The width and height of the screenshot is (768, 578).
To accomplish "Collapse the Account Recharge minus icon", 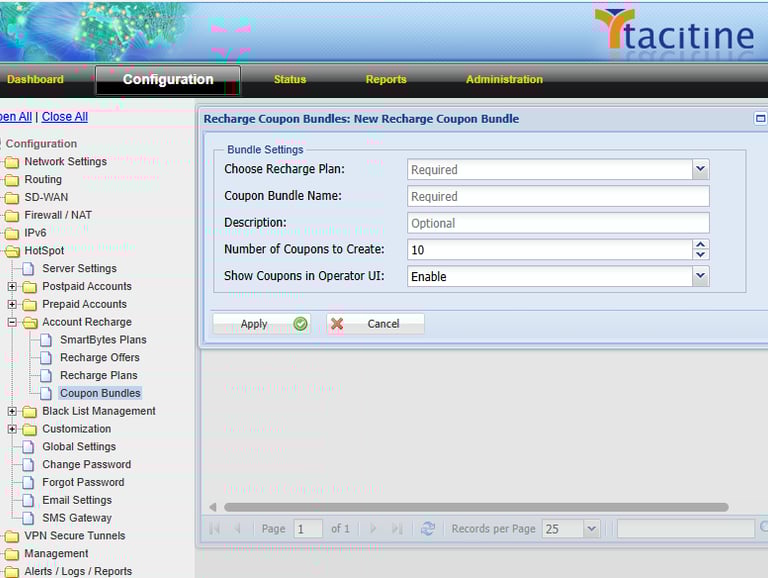I will click(12, 322).
